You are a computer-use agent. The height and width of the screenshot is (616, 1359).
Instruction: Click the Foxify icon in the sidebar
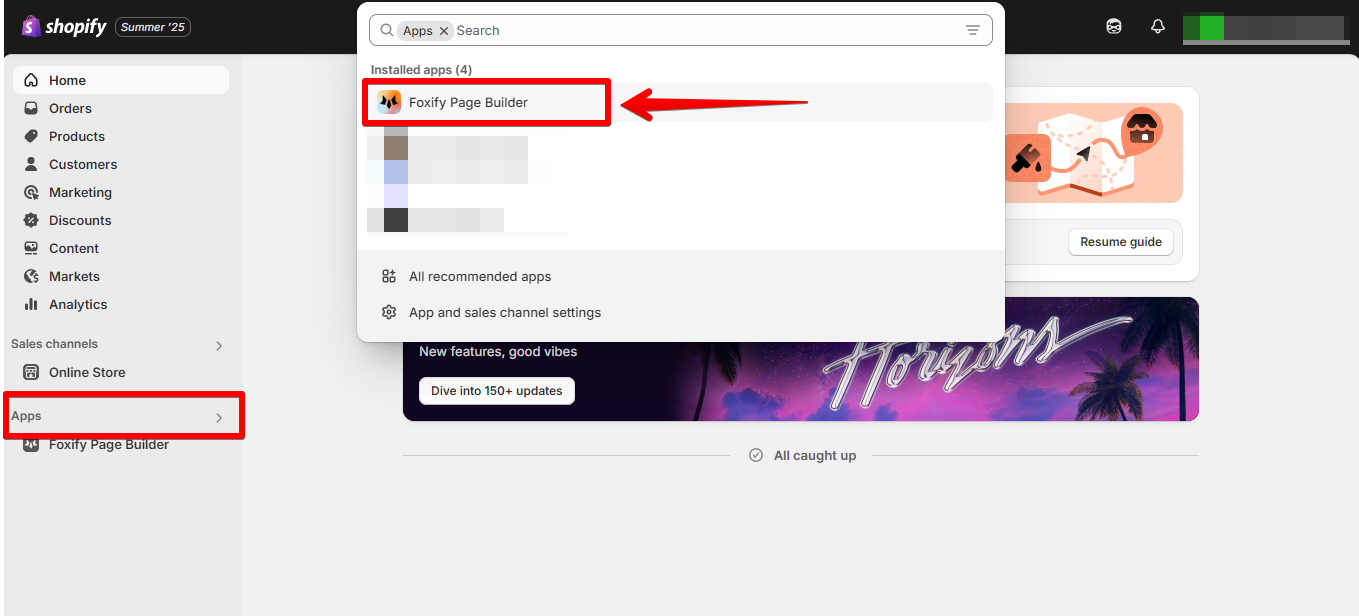[31, 444]
